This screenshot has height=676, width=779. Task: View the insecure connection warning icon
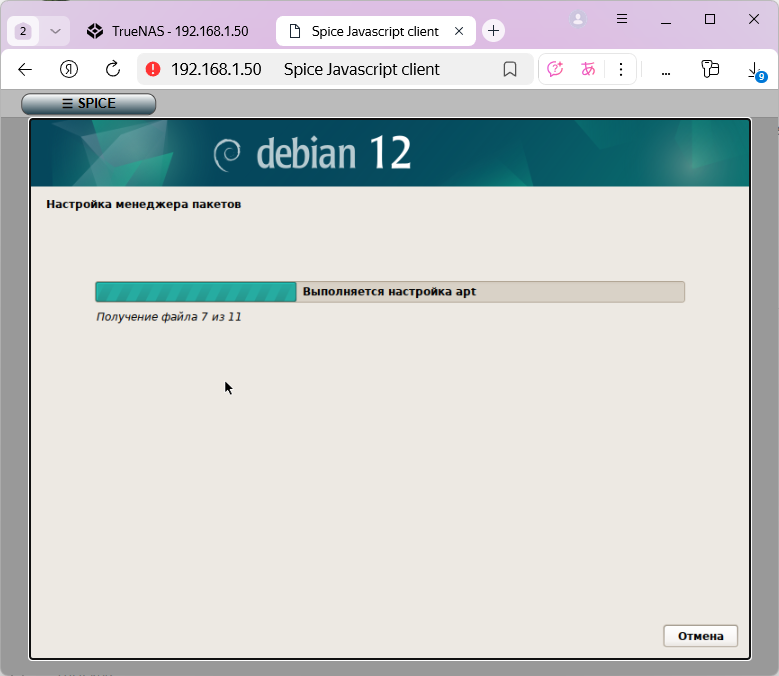point(153,69)
